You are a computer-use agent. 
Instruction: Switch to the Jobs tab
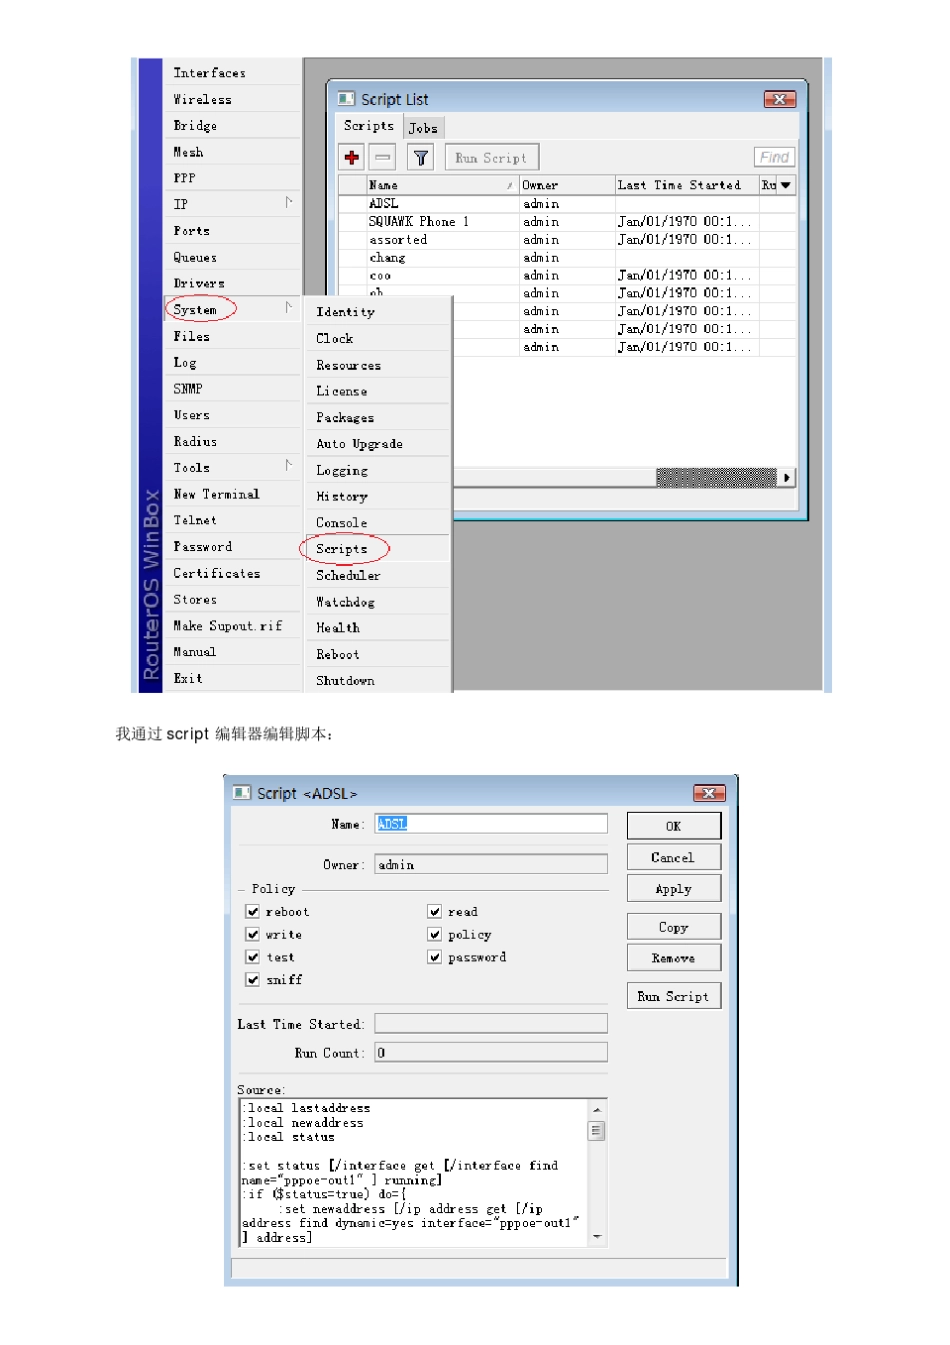(423, 128)
